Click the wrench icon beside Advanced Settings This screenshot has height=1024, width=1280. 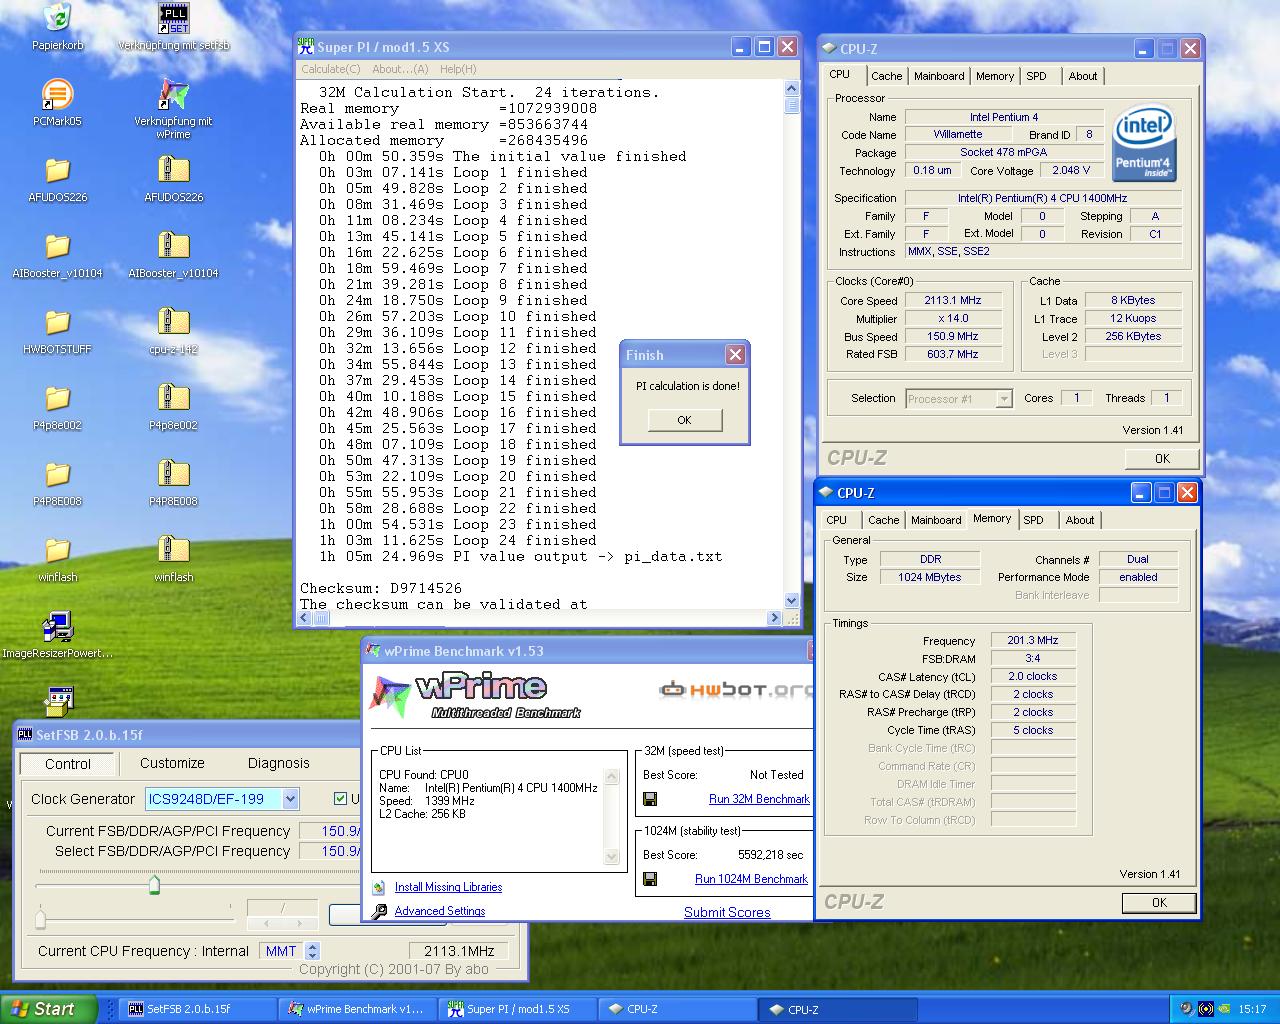(x=379, y=911)
